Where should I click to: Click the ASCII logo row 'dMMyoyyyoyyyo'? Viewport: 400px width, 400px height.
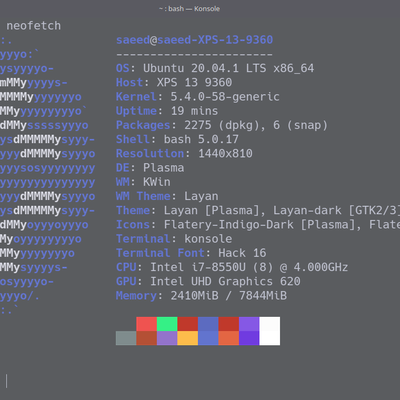(44, 225)
